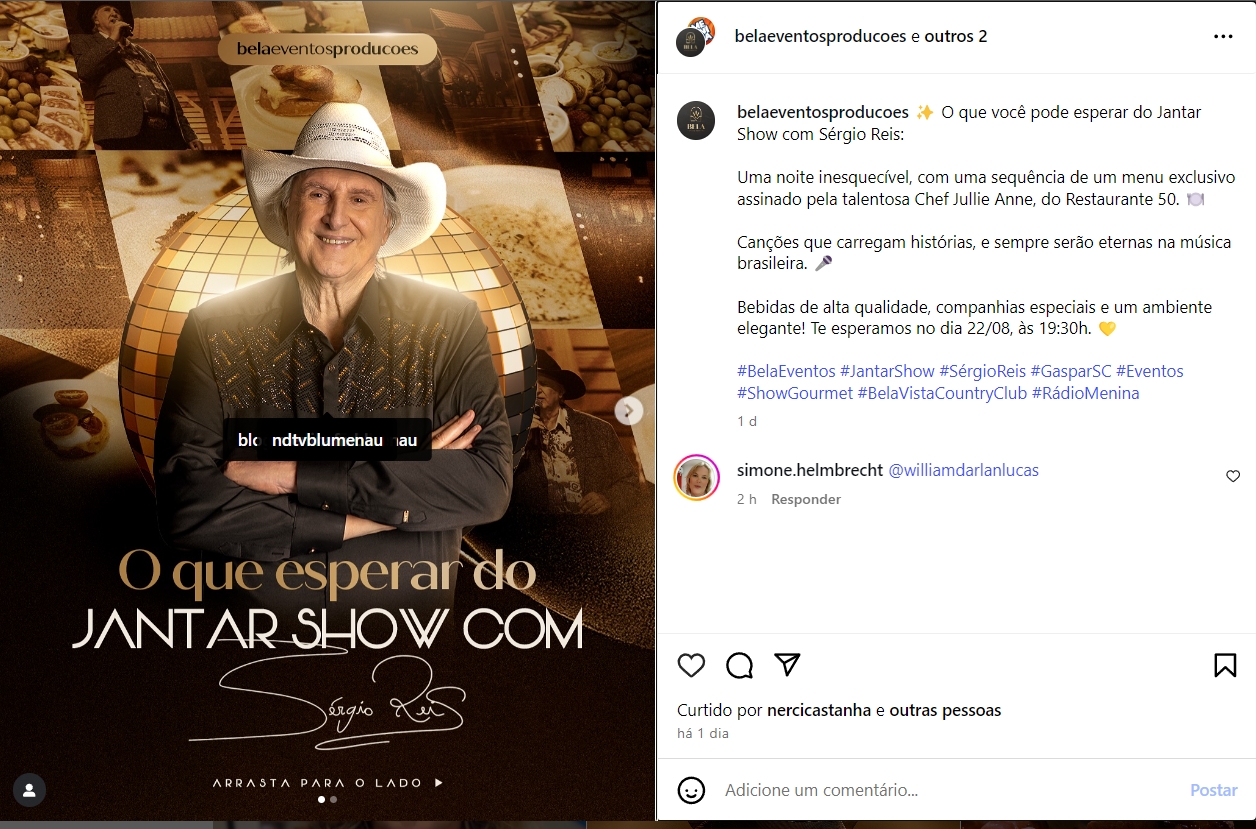Open simone.helmbrecht's profile picture
Screen dimensions: 1256x829
[x=696, y=477]
